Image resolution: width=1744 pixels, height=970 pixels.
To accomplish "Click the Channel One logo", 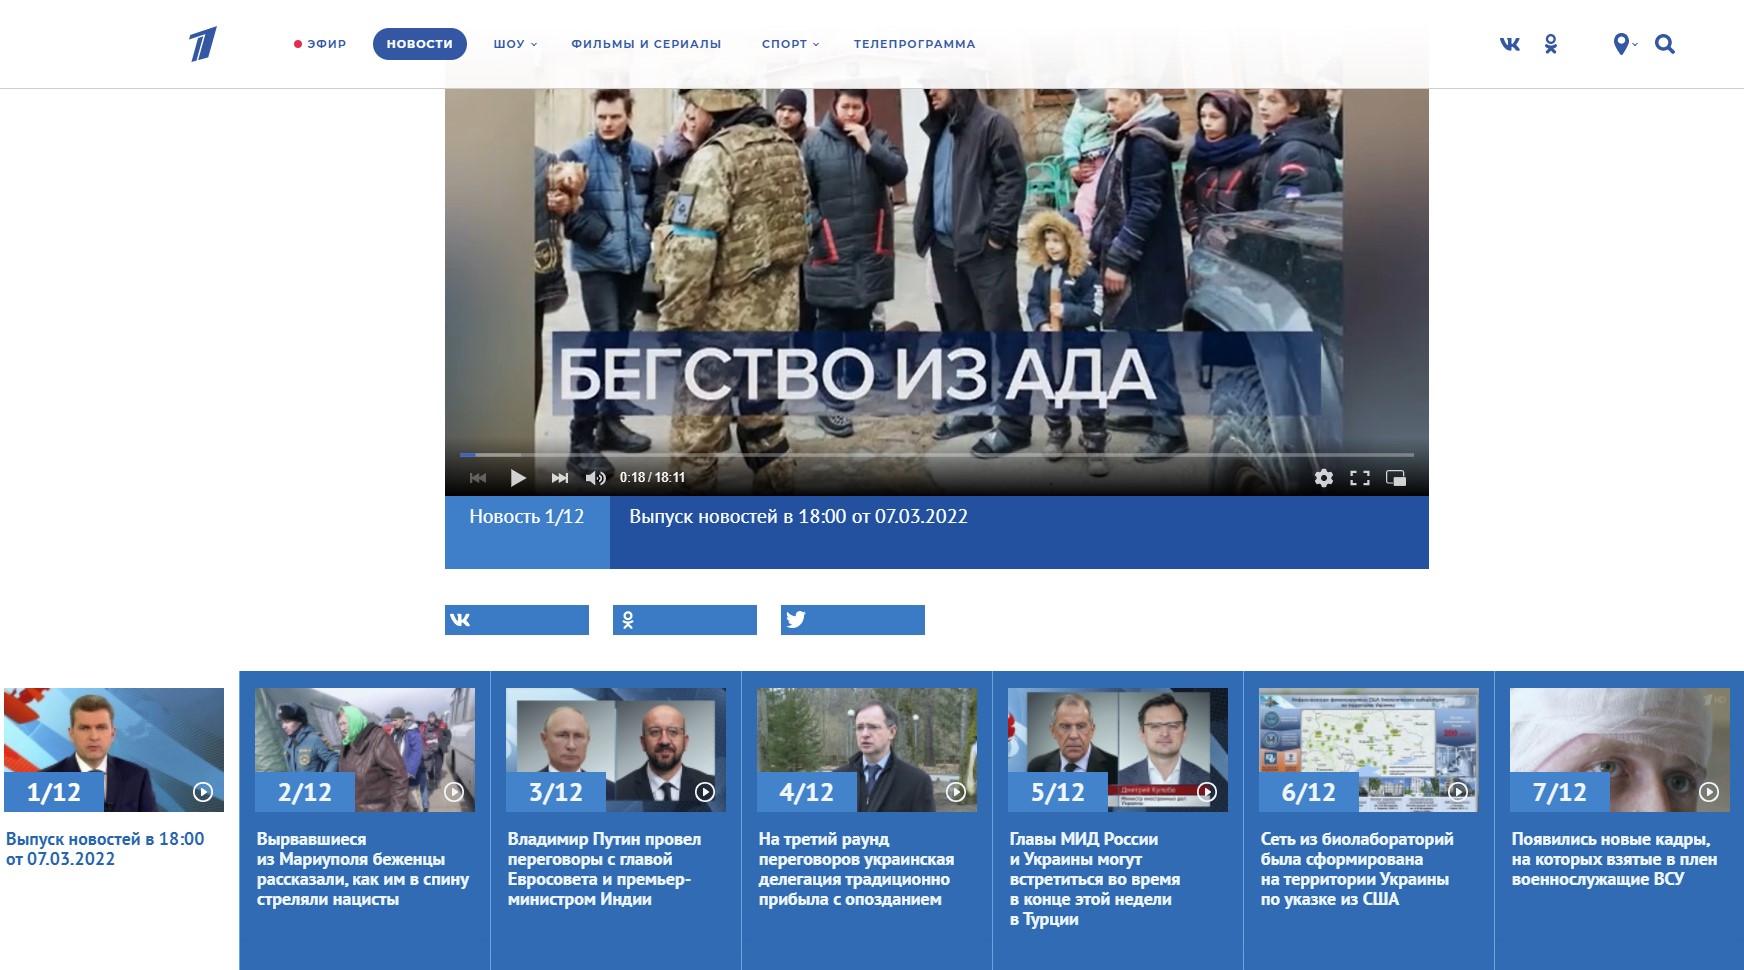I will click(x=203, y=44).
